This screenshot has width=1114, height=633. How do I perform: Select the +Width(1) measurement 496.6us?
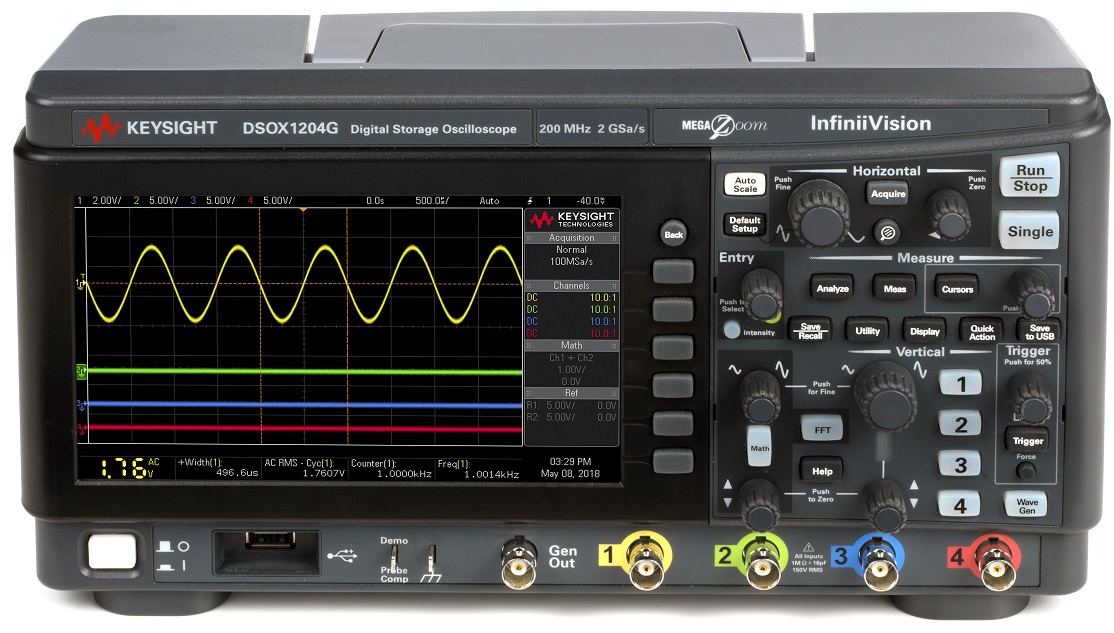[218, 467]
